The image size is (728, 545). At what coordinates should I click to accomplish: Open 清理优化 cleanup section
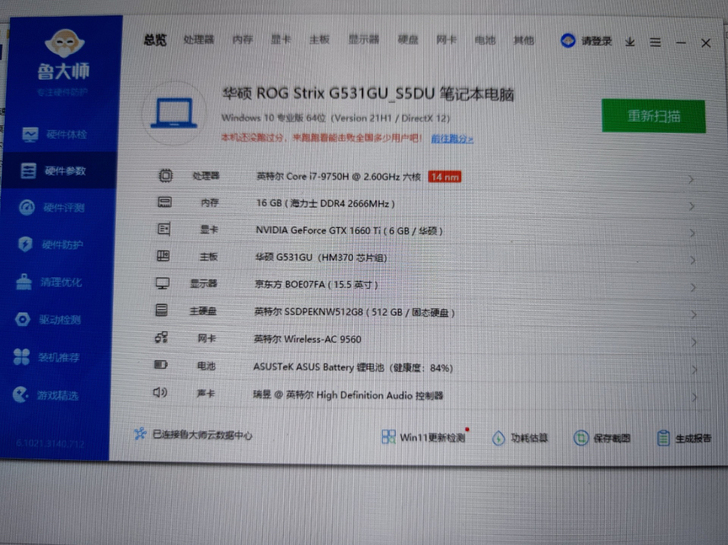49,282
